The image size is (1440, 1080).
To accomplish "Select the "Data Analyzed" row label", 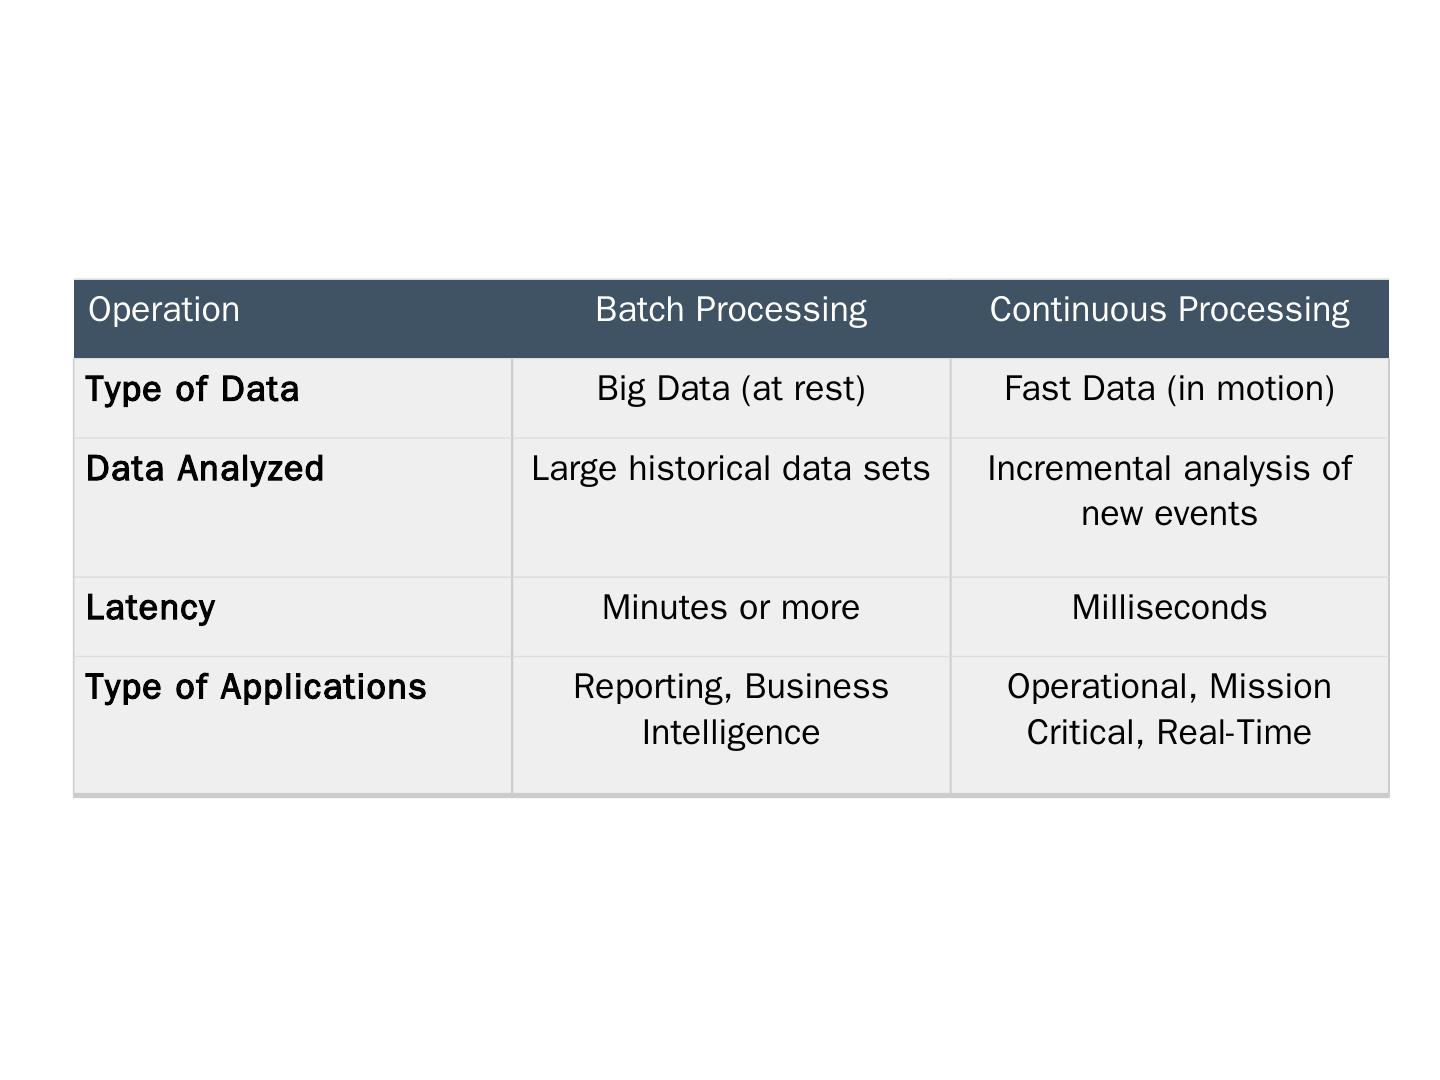I will [205, 469].
